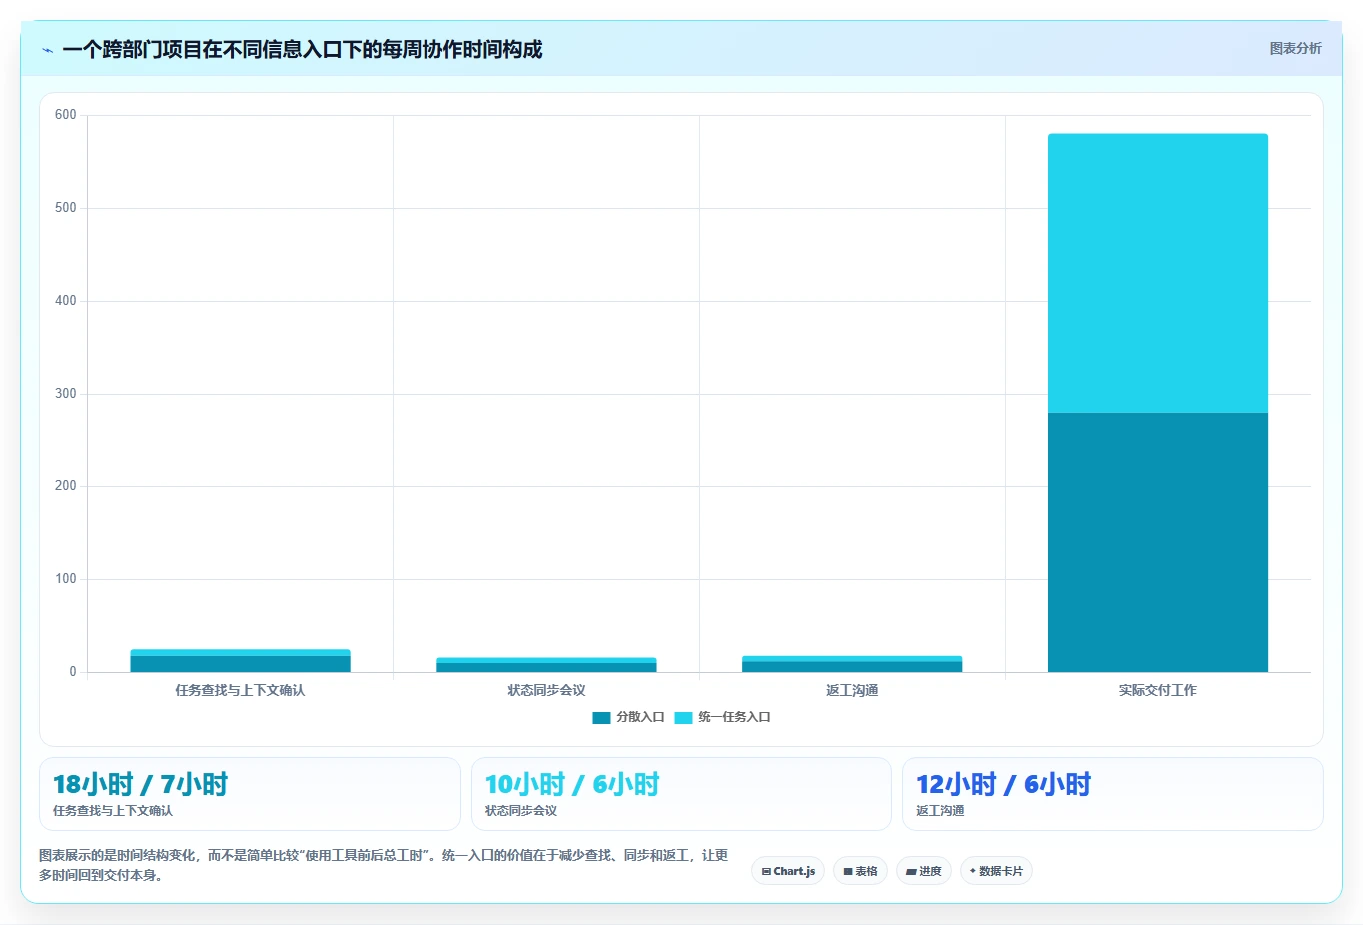Click the 数据卡片 tag pill

[x=996, y=871]
